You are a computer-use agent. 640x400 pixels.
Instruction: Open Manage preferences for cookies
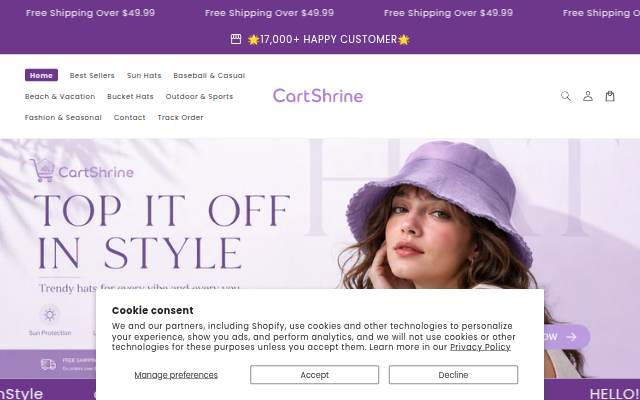[x=176, y=375]
